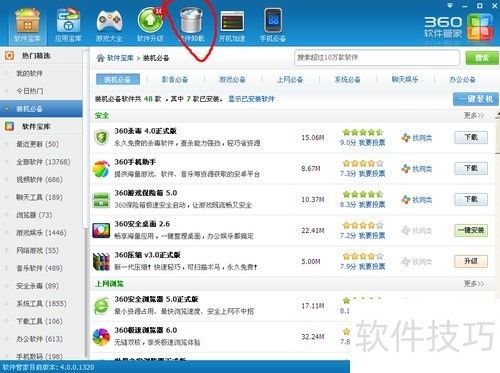Open 软件卸载 trash can icon

[191, 25]
